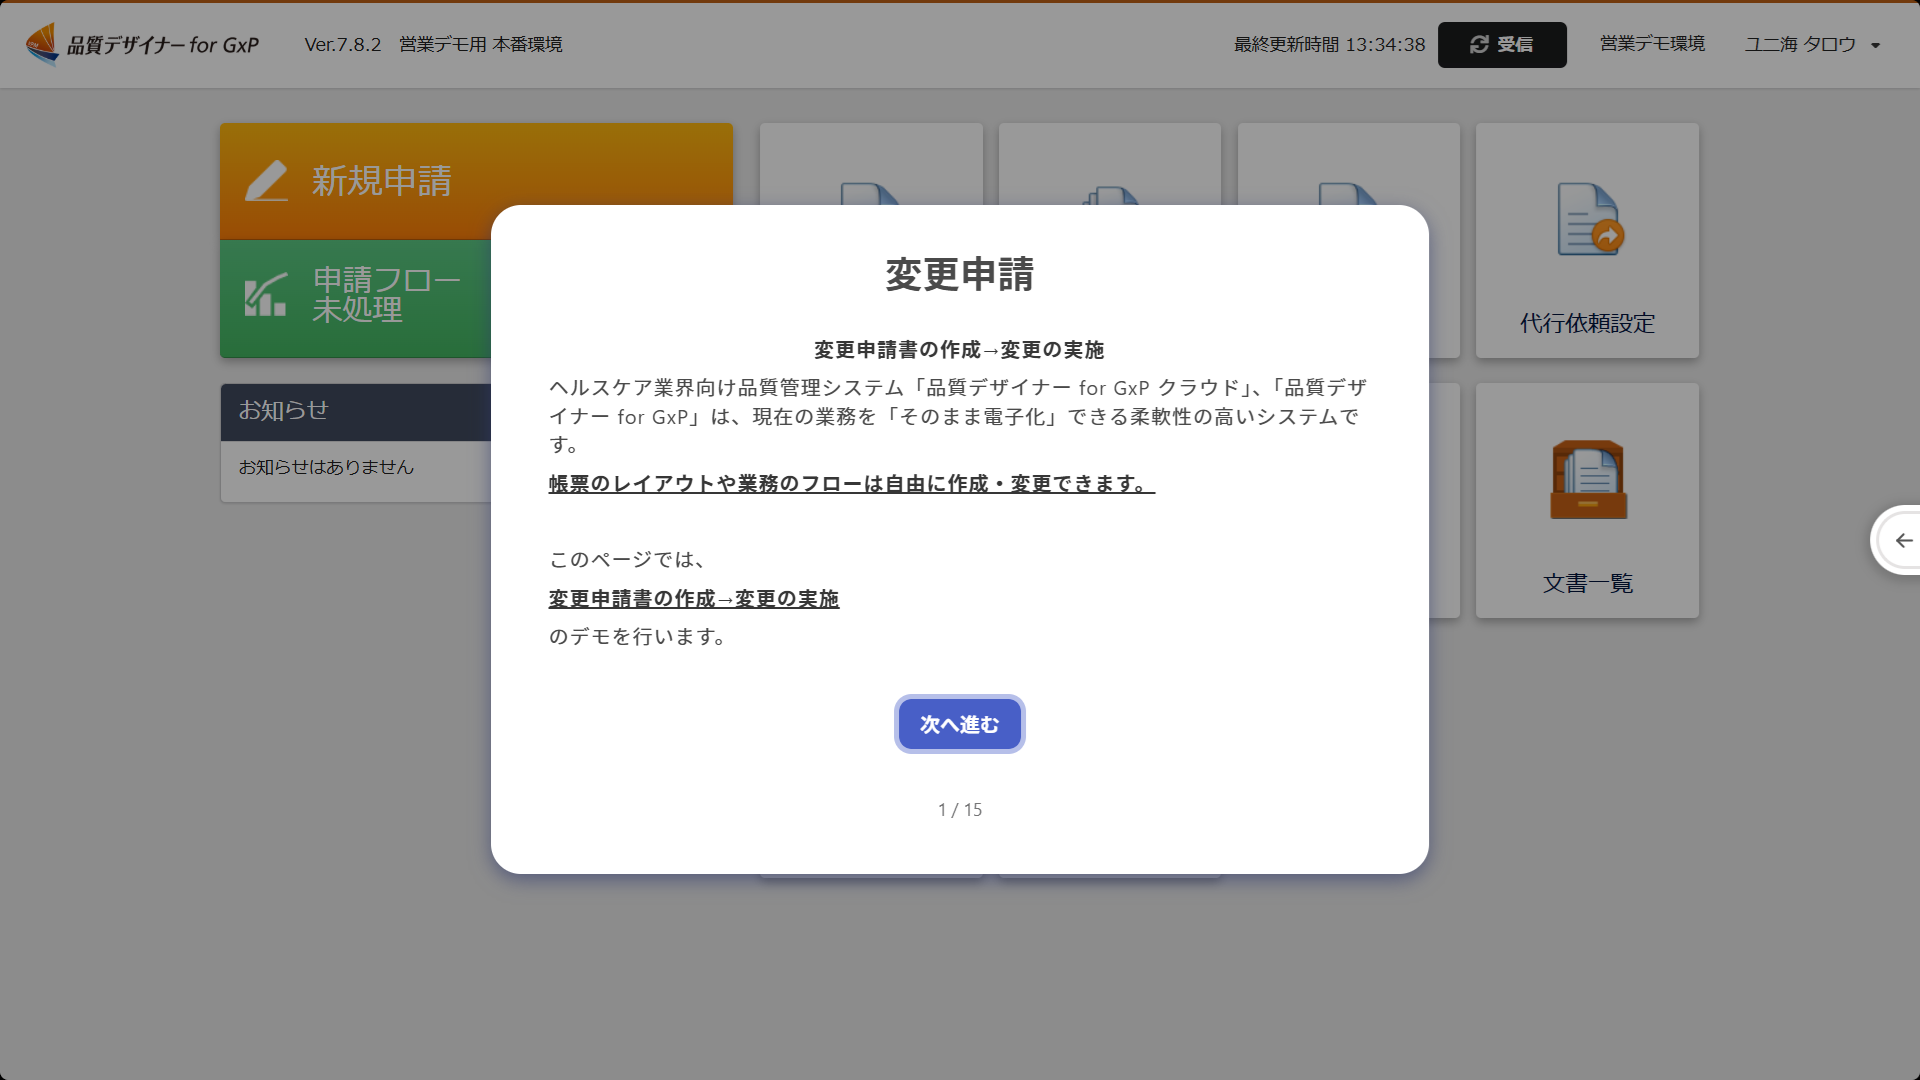Image resolution: width=1920 pixels, height=1080 pixels.
Task: Open the 文書一覧 archive drawer icon
Action: point(1588,480)
